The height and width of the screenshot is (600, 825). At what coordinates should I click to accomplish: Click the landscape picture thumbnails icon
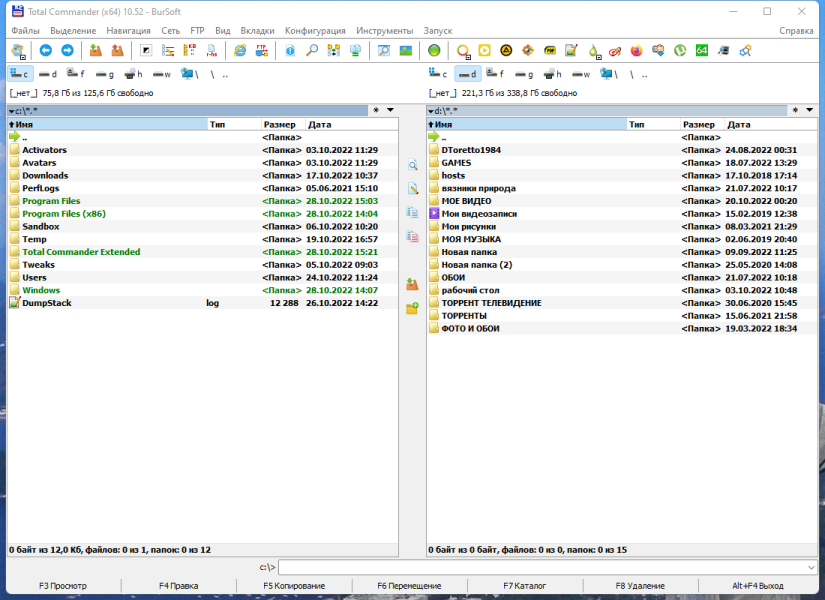tap(406, 51)
